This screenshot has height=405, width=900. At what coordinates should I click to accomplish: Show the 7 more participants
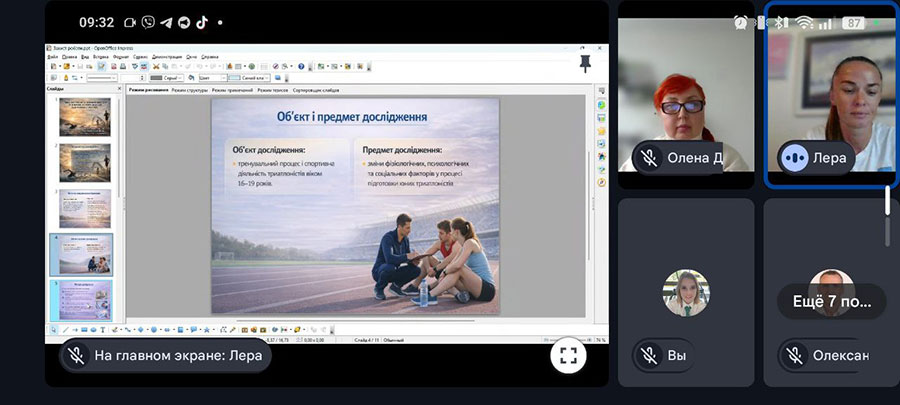click(832, 301)
